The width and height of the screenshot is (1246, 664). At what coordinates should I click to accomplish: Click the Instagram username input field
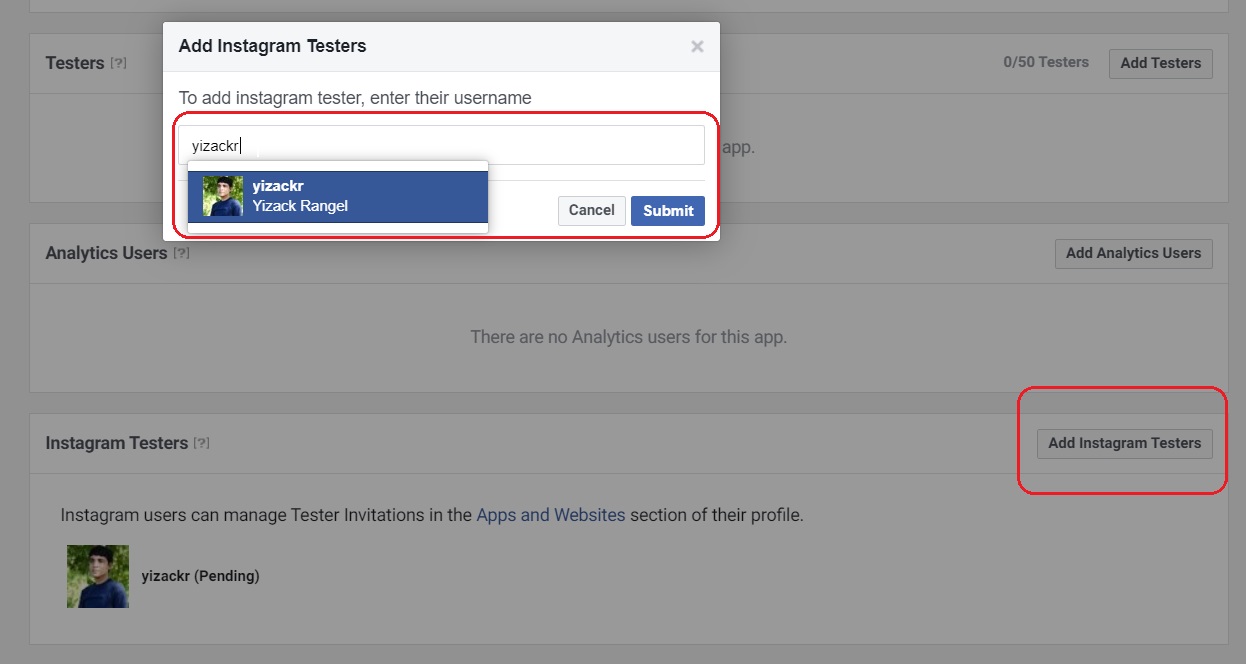click(441, 145)
